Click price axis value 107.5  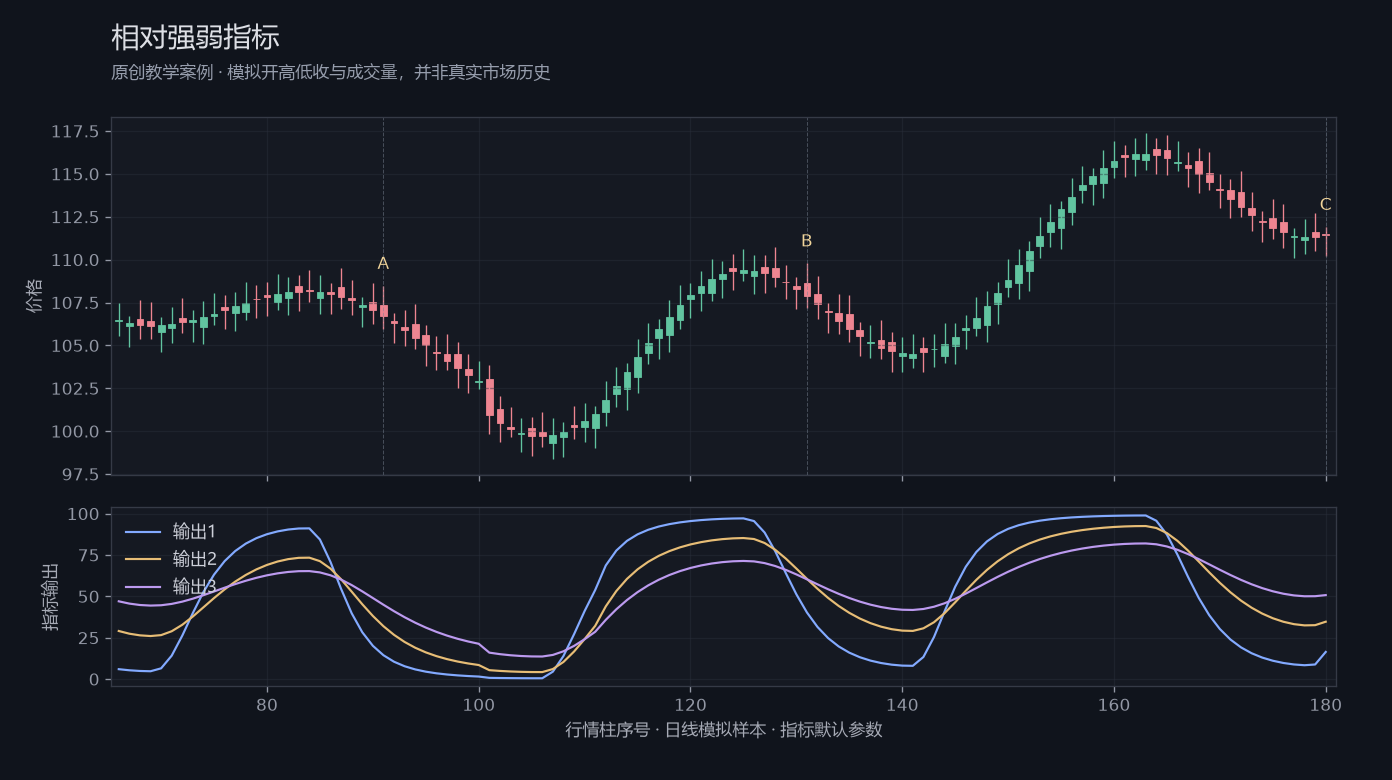tap(76, 303)
